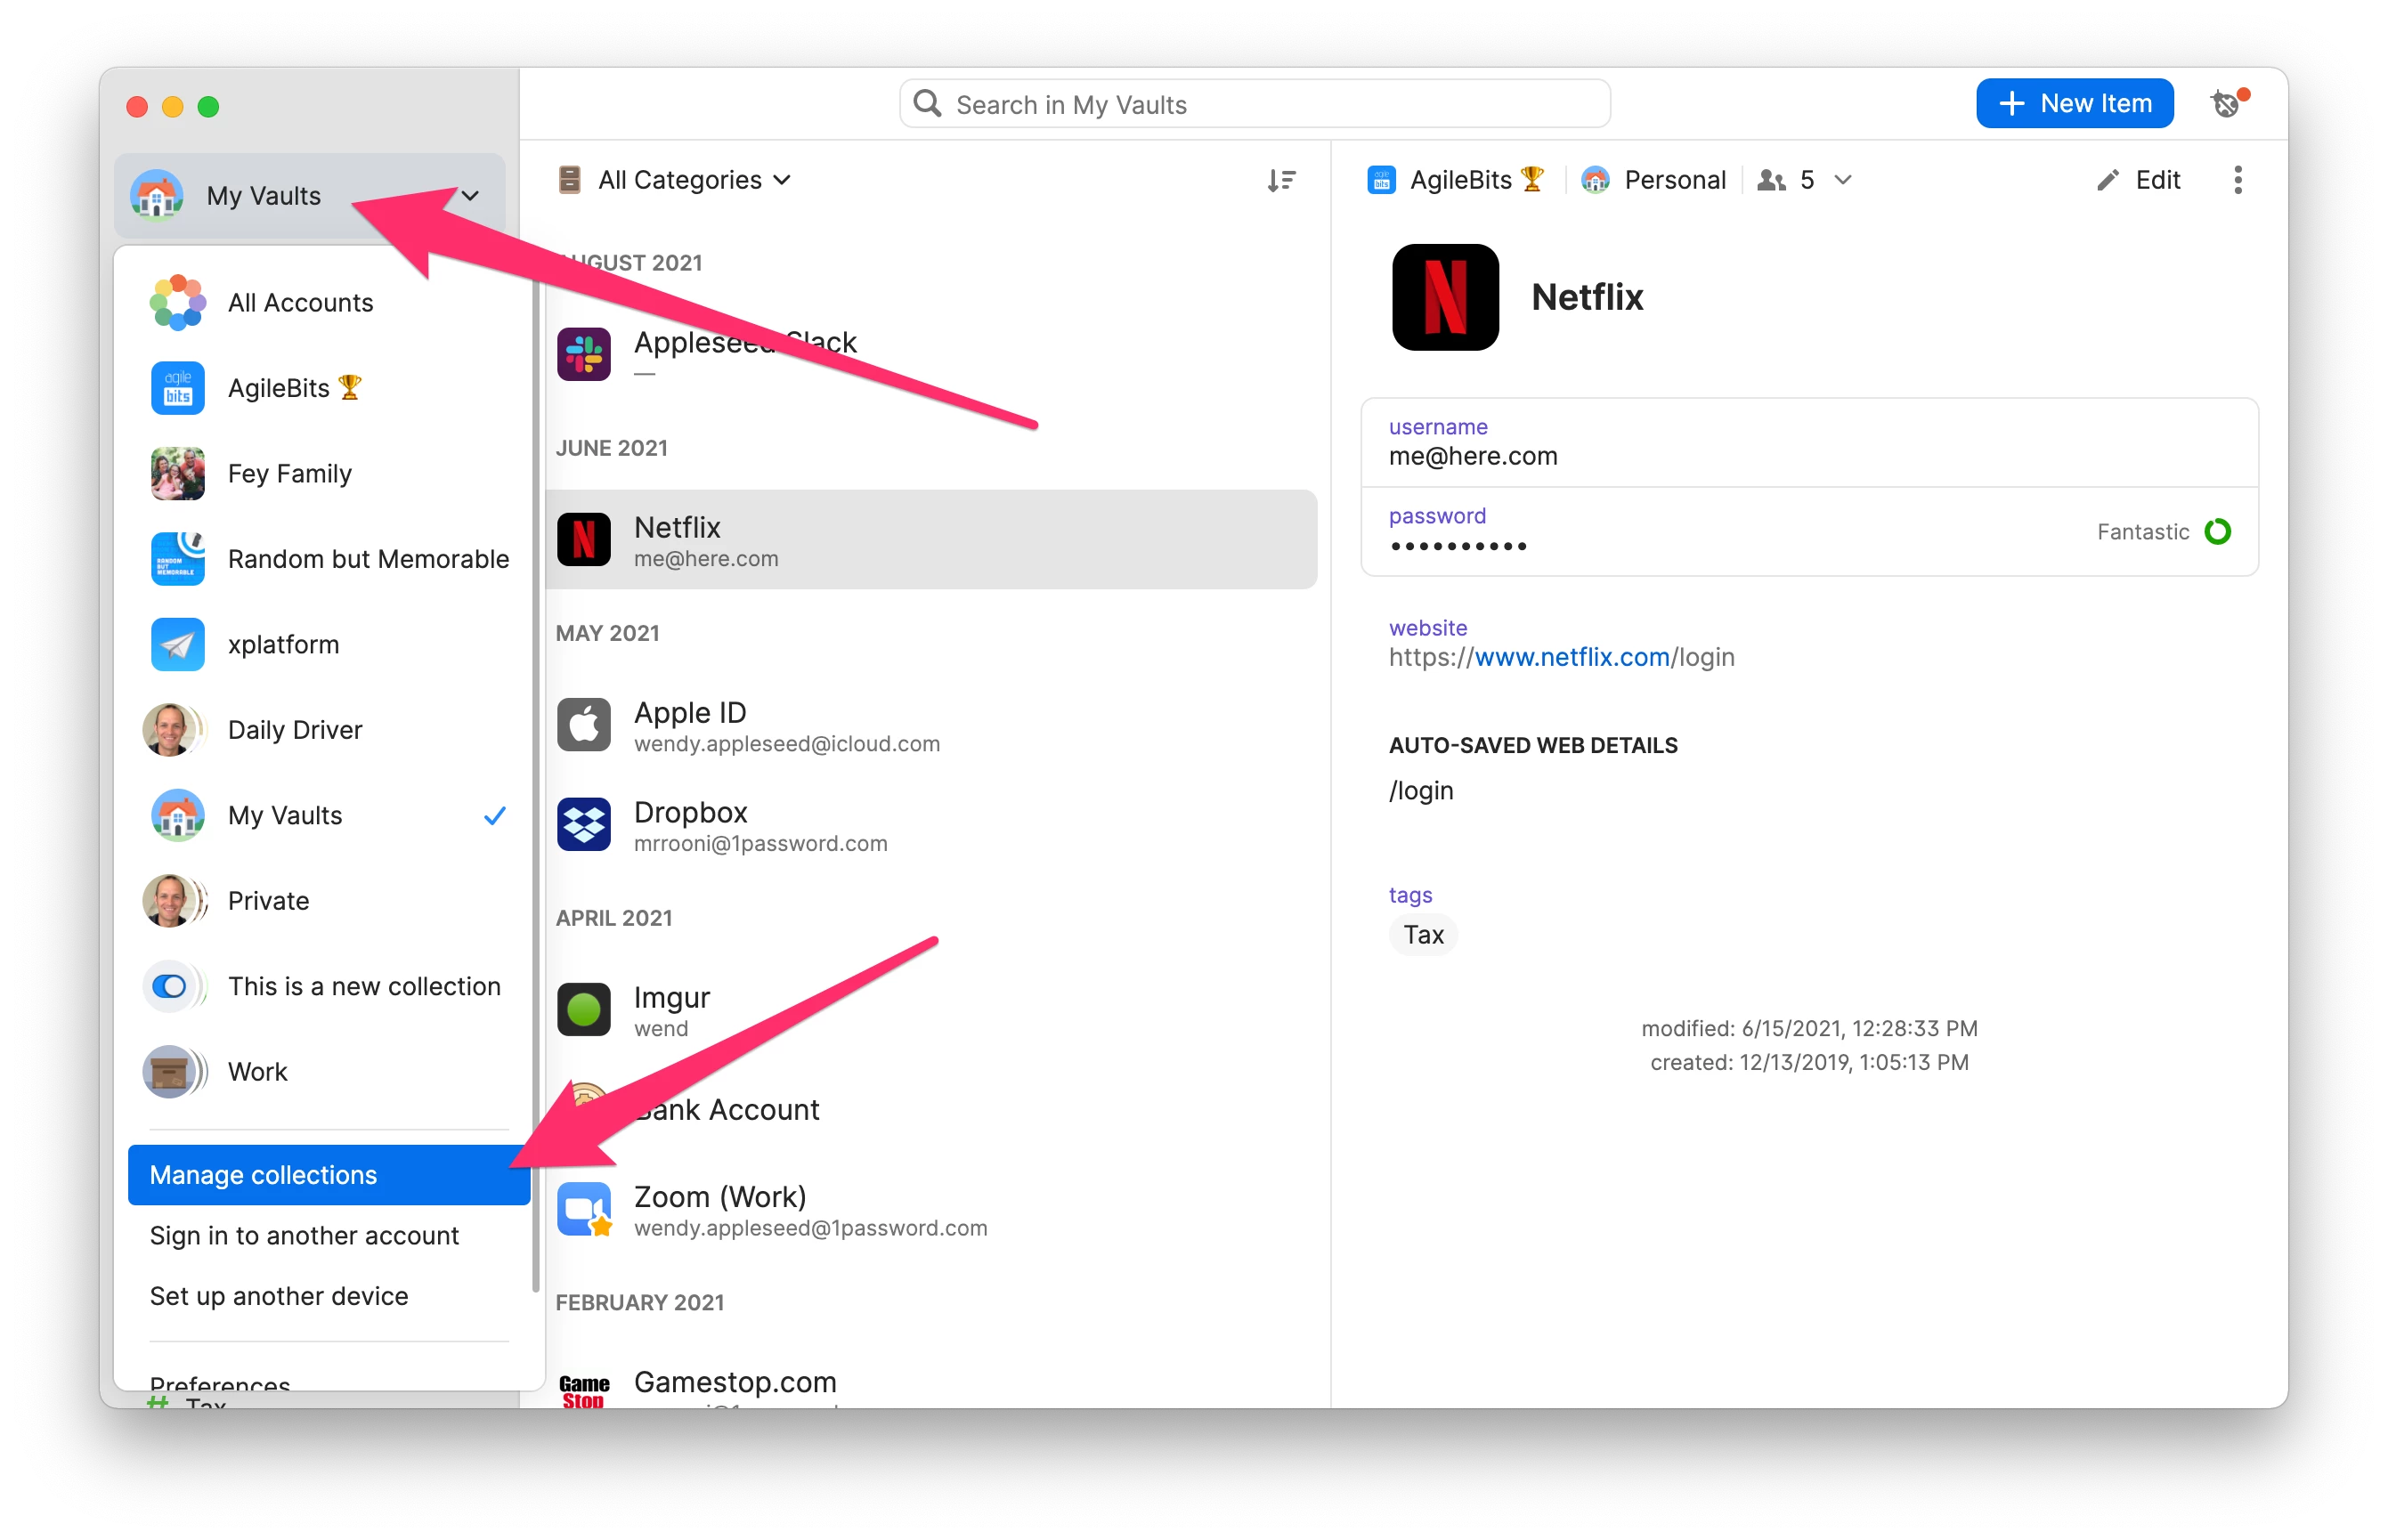
Task: Click the Tax tag chip
Action: pyautogui.click(x=1422, y=935)
